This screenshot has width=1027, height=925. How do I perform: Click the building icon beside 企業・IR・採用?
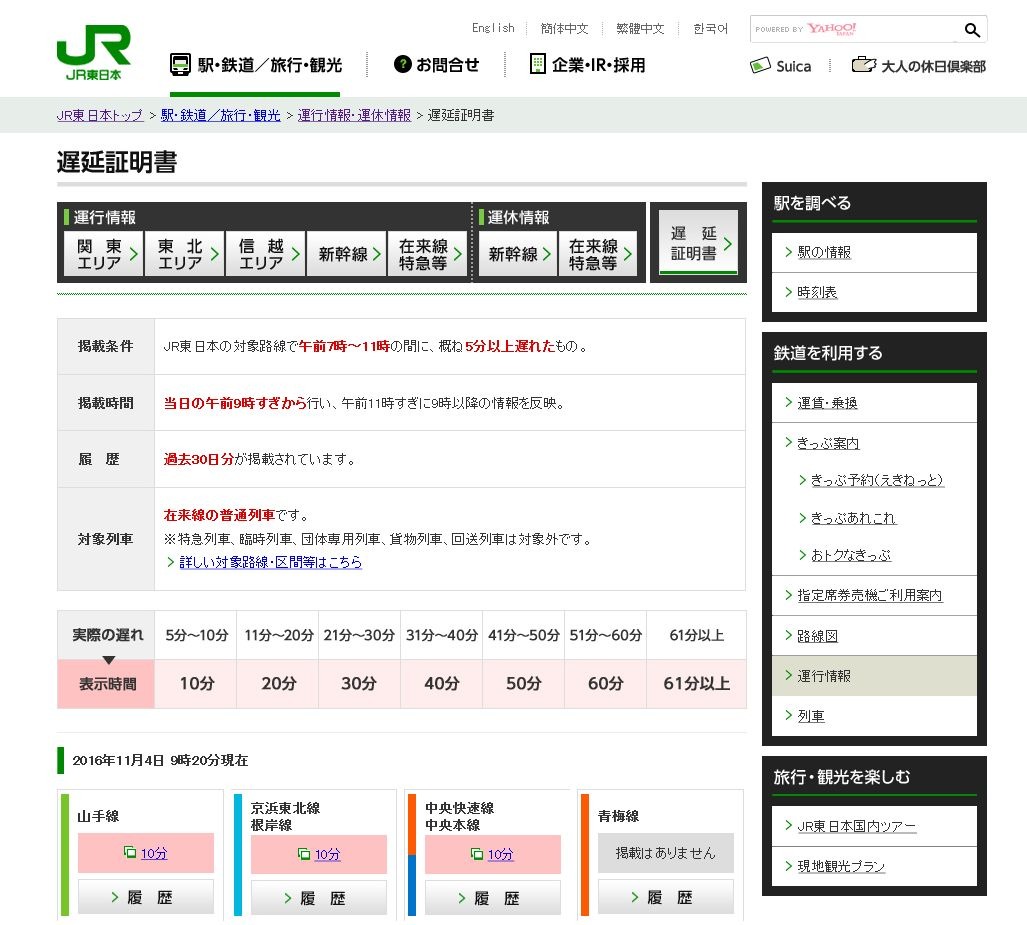tap(538, 63)
